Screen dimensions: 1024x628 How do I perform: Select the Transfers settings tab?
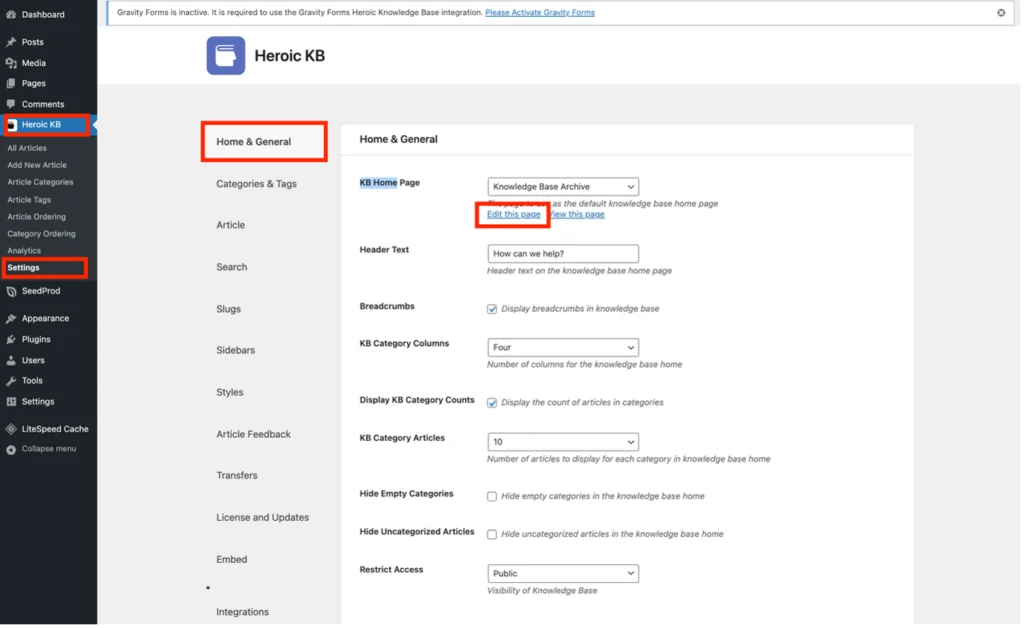click(237, 476)
